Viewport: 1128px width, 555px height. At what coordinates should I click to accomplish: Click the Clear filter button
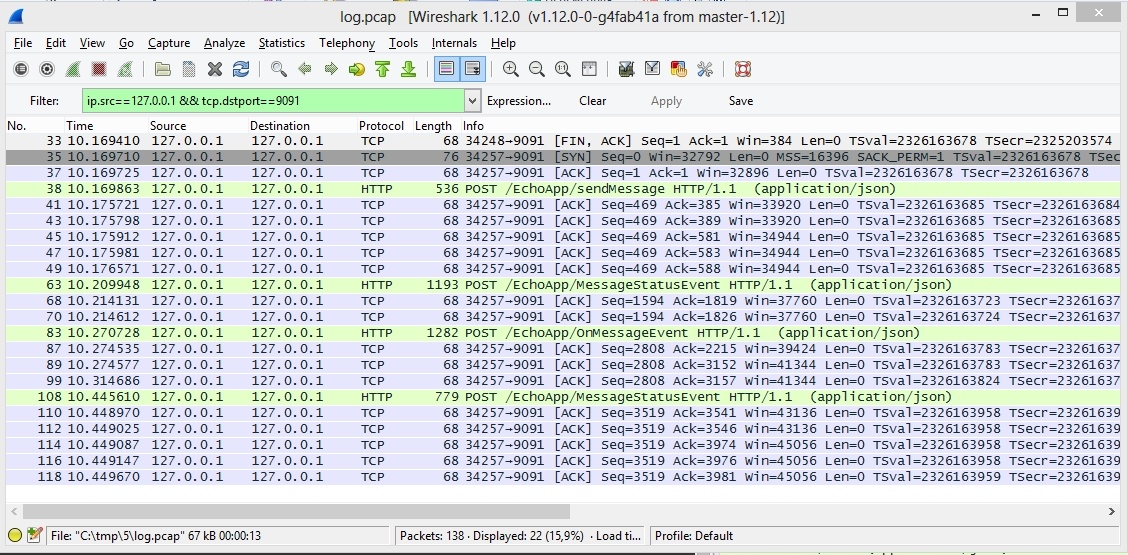click(592, 101)
